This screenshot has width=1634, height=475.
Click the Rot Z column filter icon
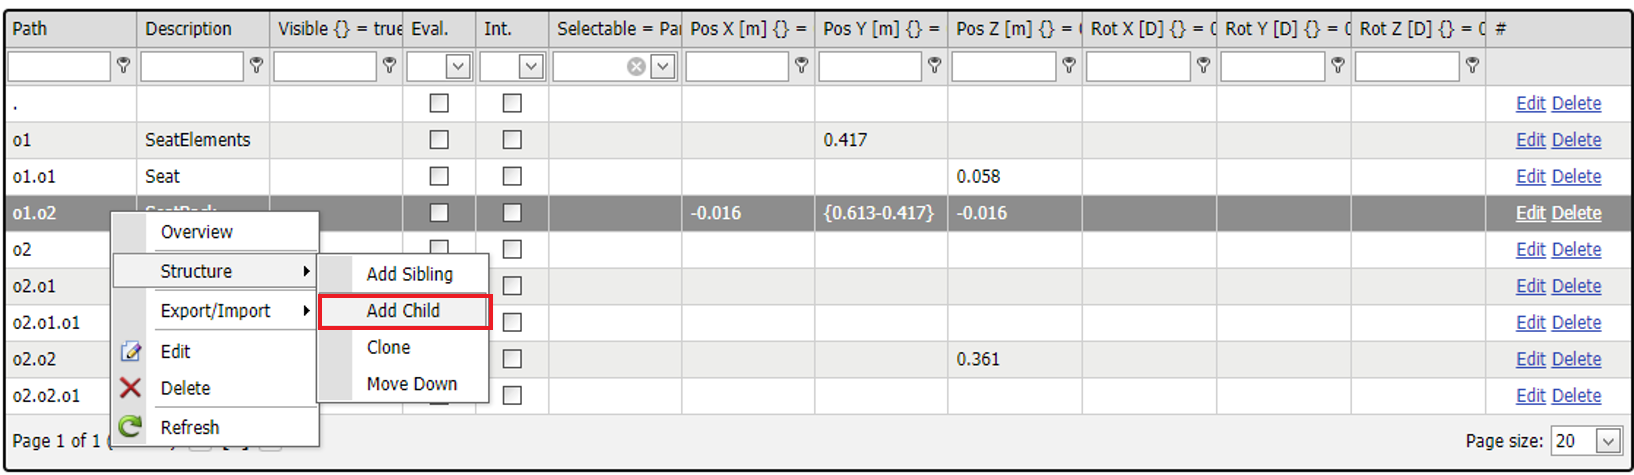point(1471,66)
